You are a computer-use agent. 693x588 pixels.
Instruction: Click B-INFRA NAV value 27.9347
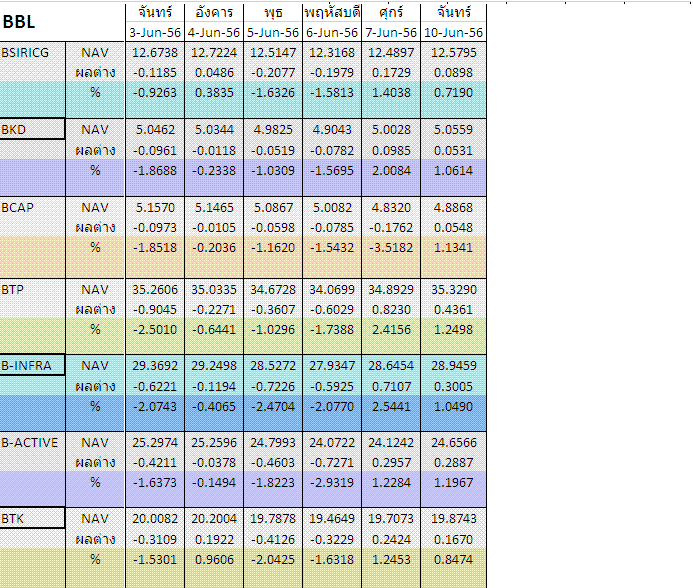coord(332,366)
